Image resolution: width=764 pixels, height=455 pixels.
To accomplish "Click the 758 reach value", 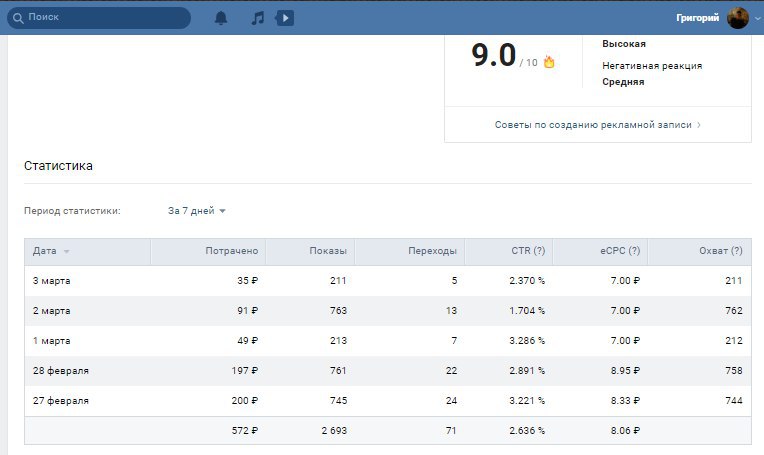I will click(734, 371).
